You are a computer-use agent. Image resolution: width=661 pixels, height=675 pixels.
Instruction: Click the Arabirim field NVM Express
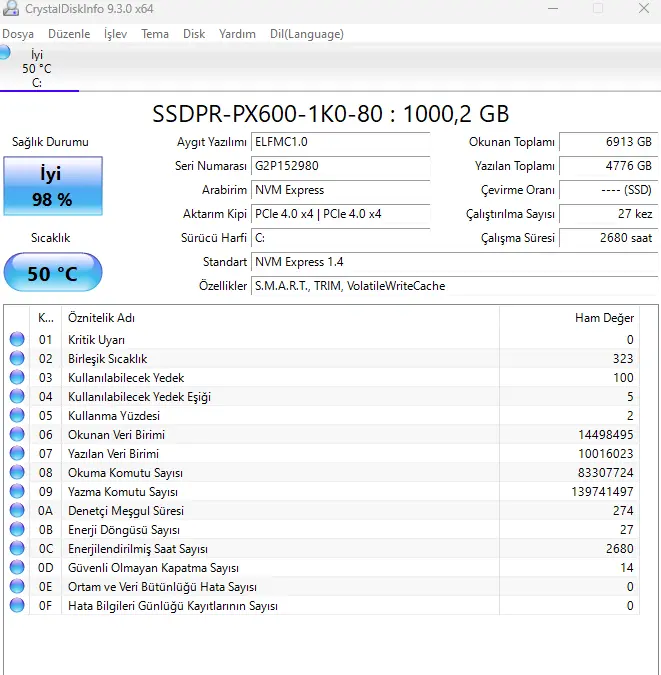coord(340,190)
